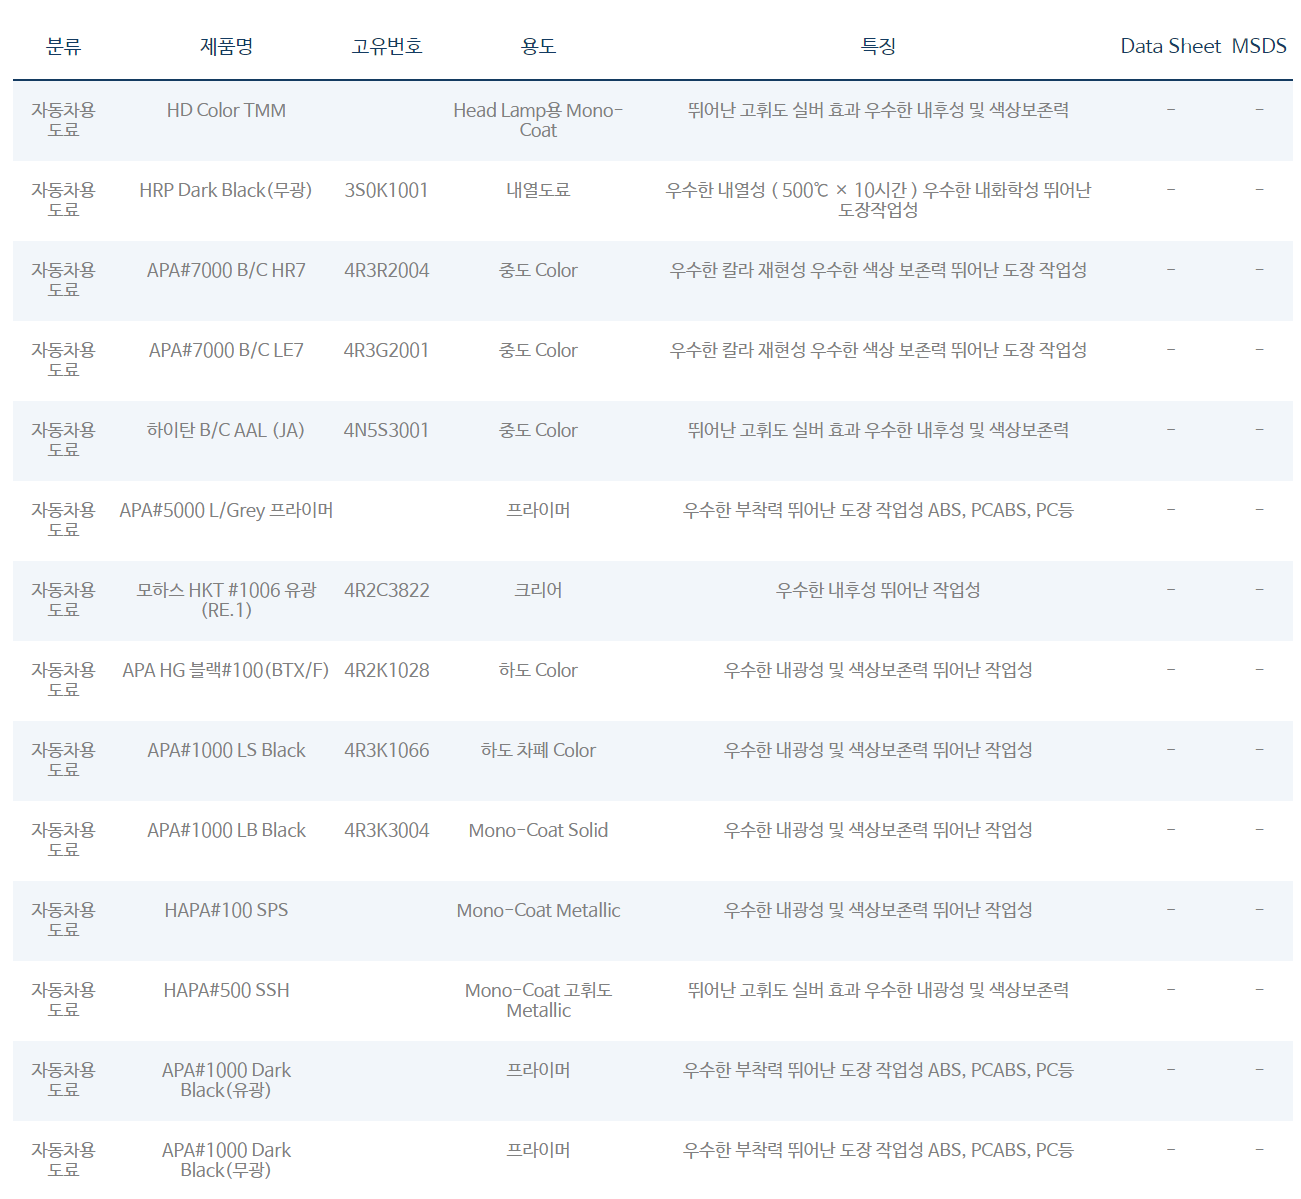This screenshot has width=1301, height=1199.
Task: Click the APA#7000 B/C HR7 product
Action: [226, 270]
